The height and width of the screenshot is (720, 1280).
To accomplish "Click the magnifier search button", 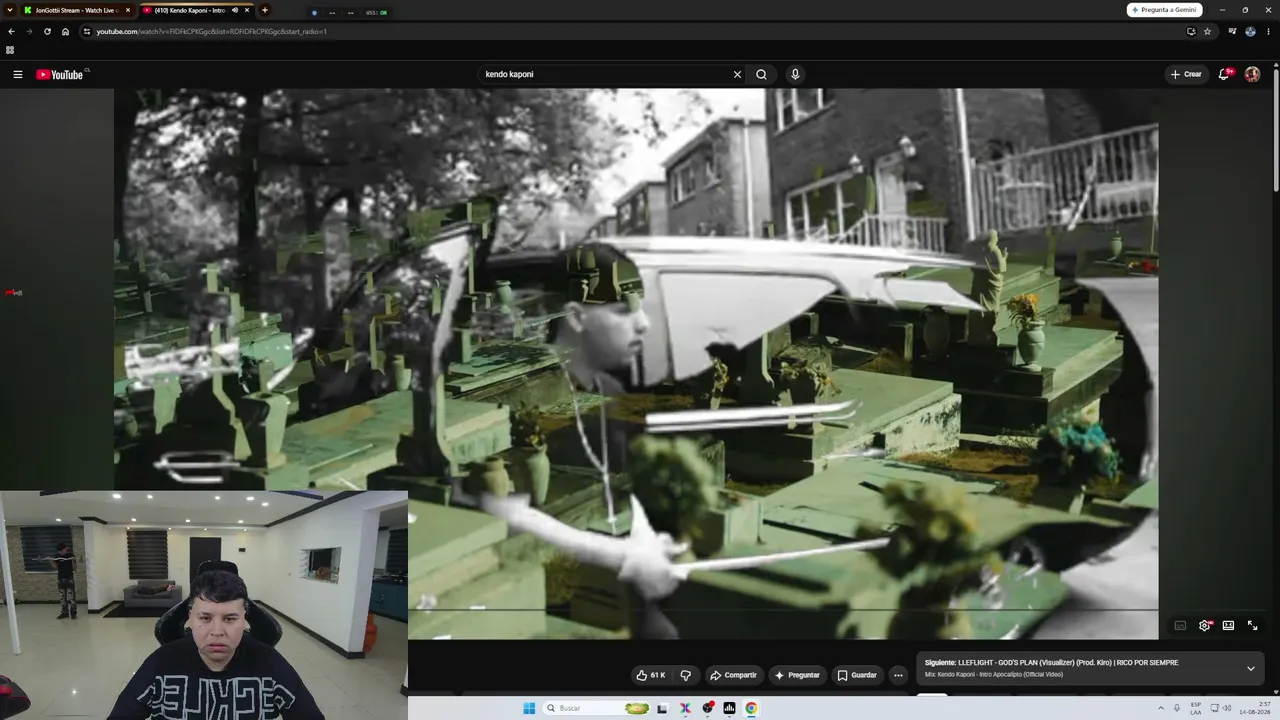I will (x=761, y=74).
